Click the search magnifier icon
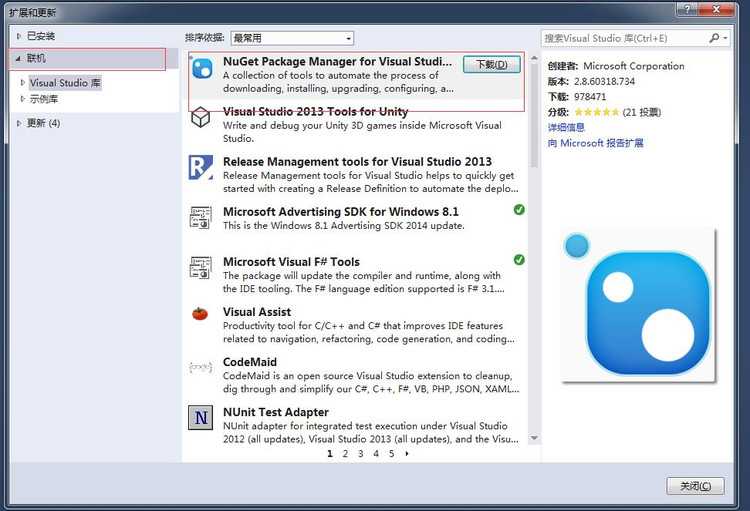The image size is (750, 511). 714,38
